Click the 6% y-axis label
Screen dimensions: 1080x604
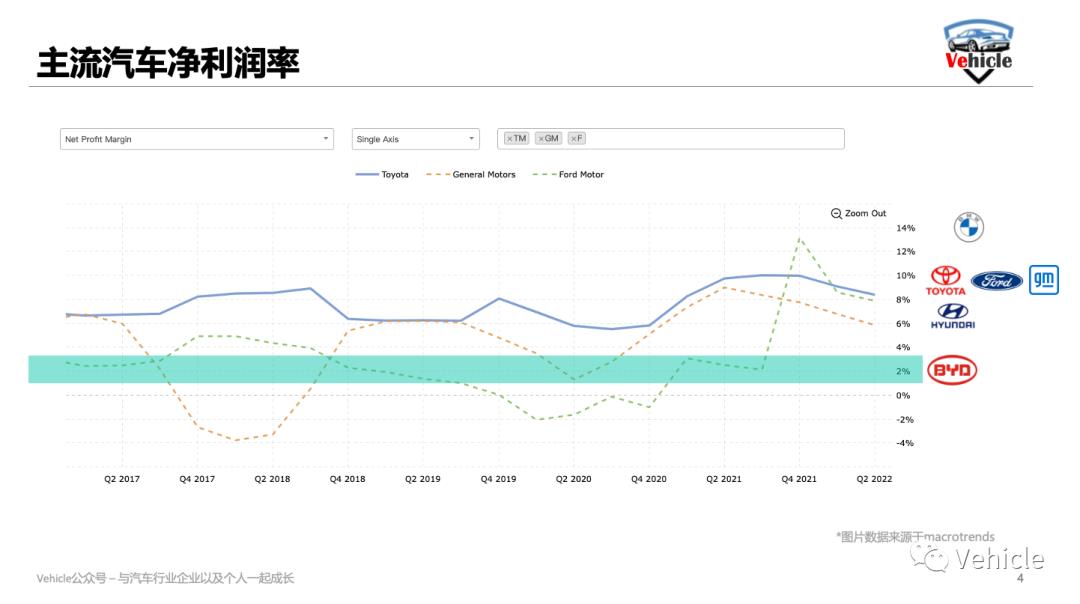pos(903,324)
